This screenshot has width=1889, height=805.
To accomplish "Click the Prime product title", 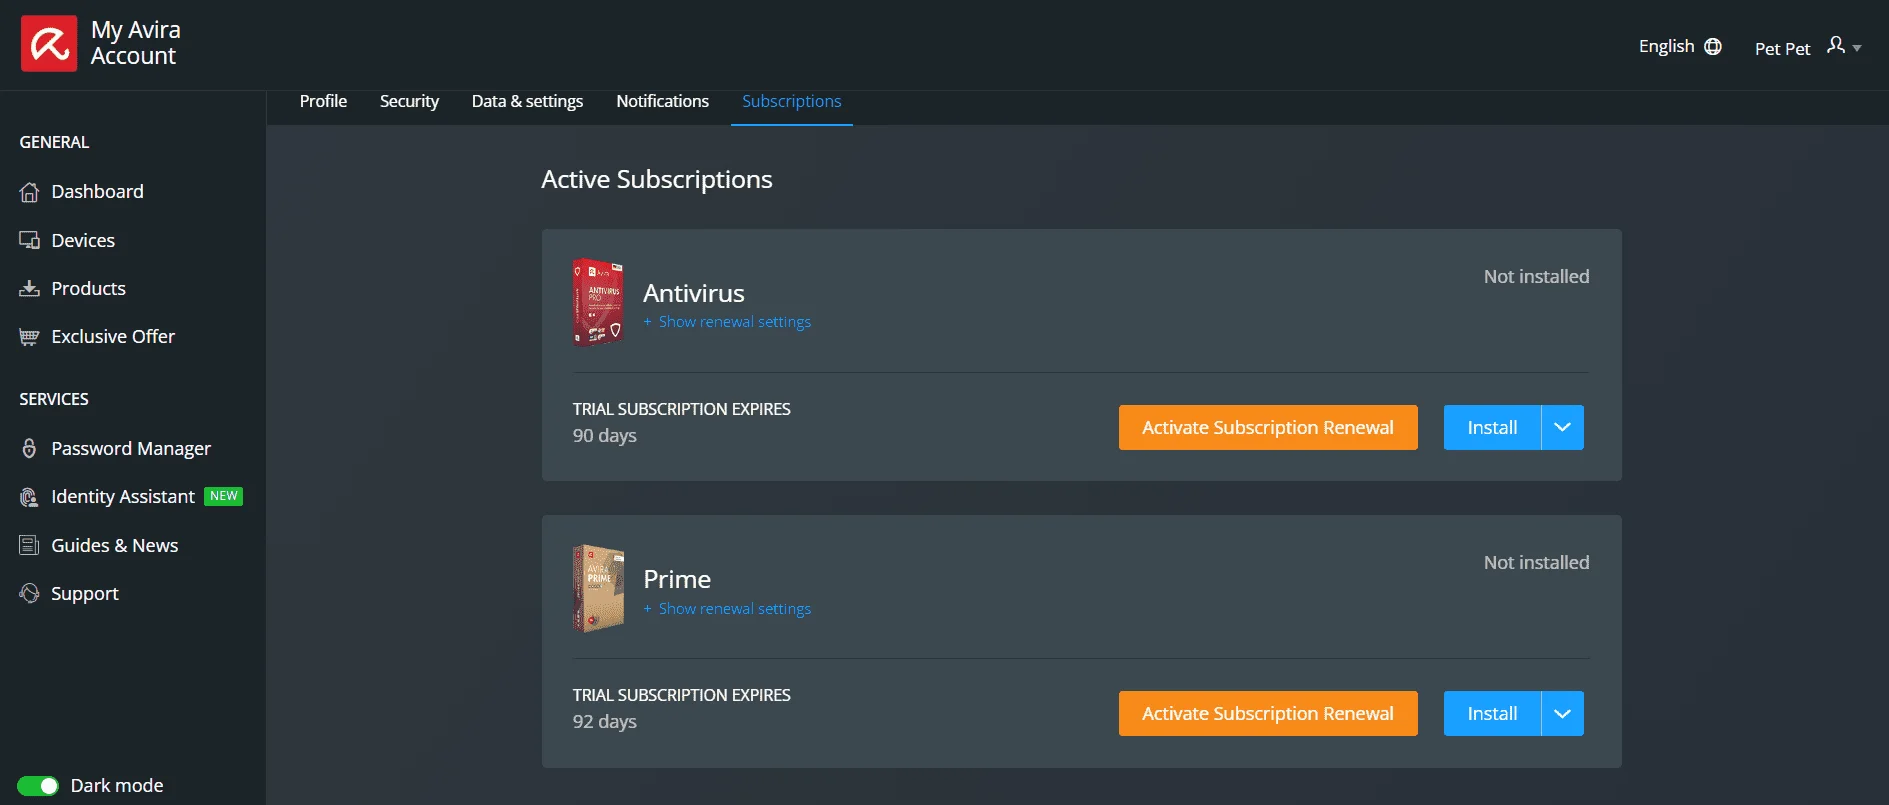I will tap(677, 579).
